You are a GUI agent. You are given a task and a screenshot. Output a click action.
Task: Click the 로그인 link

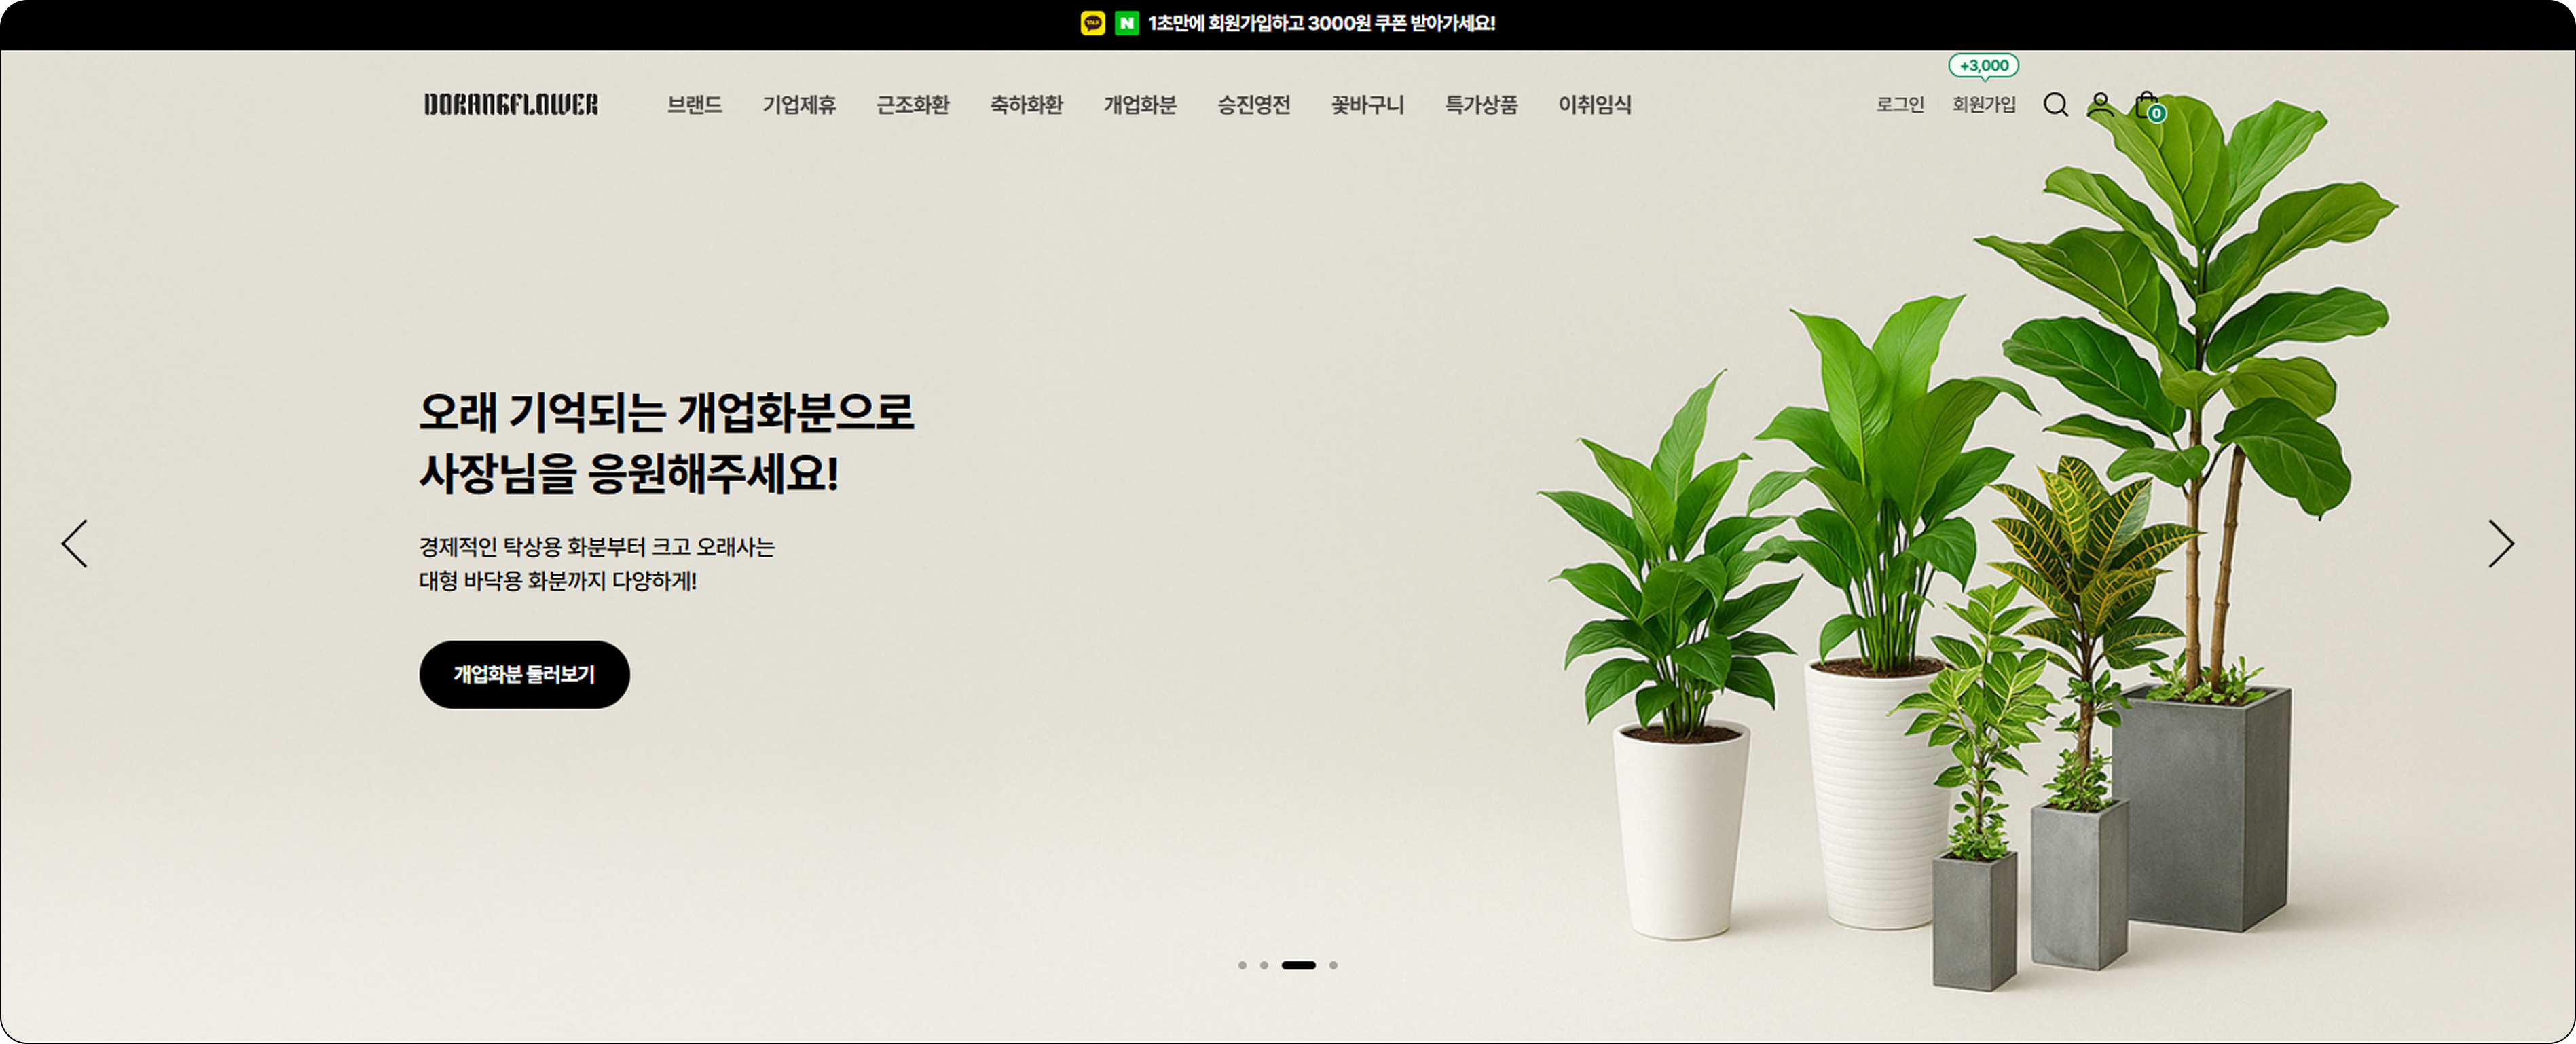pyautogui.click(x=1900, y=104)
